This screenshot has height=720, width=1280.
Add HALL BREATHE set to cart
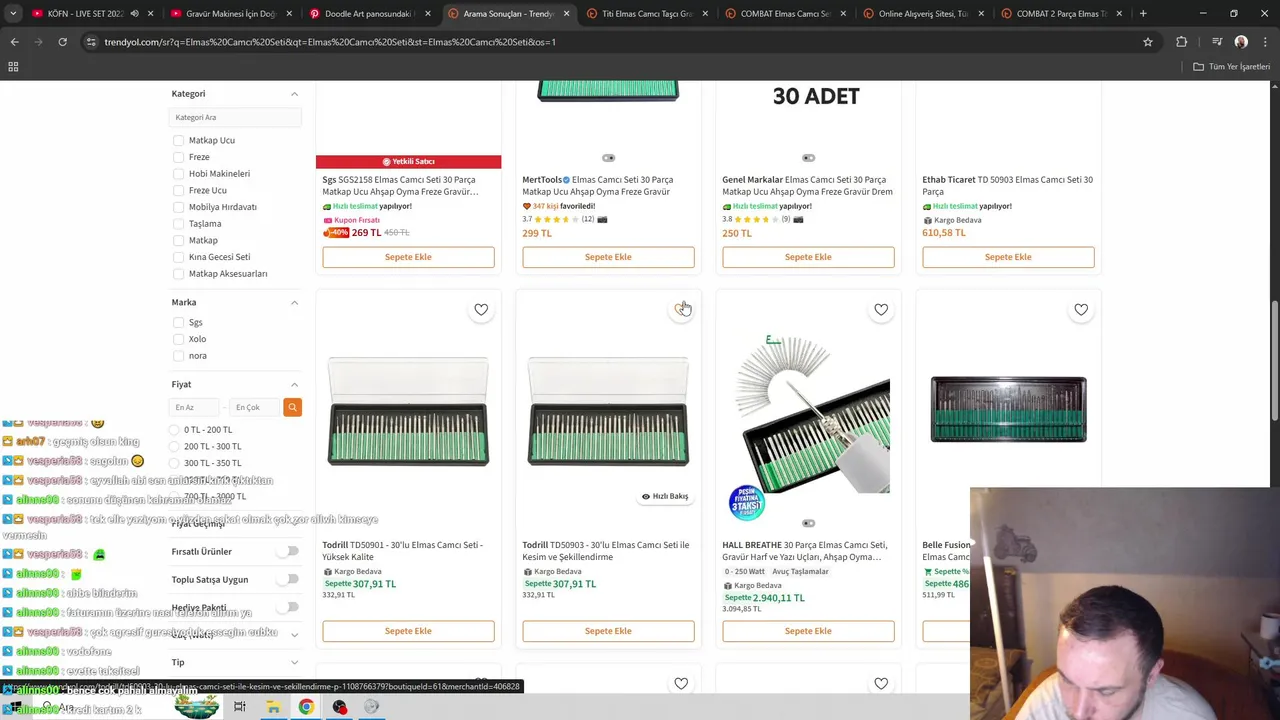(x=808, y=631)
